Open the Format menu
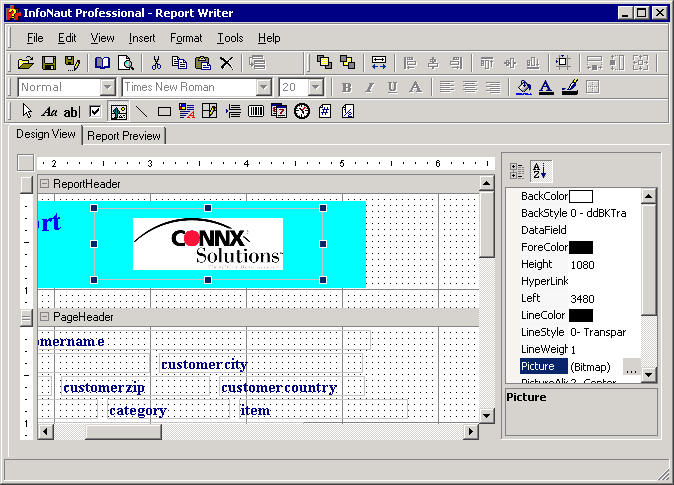Viewport: 674px width, 485px height. [x=186, y=38]
